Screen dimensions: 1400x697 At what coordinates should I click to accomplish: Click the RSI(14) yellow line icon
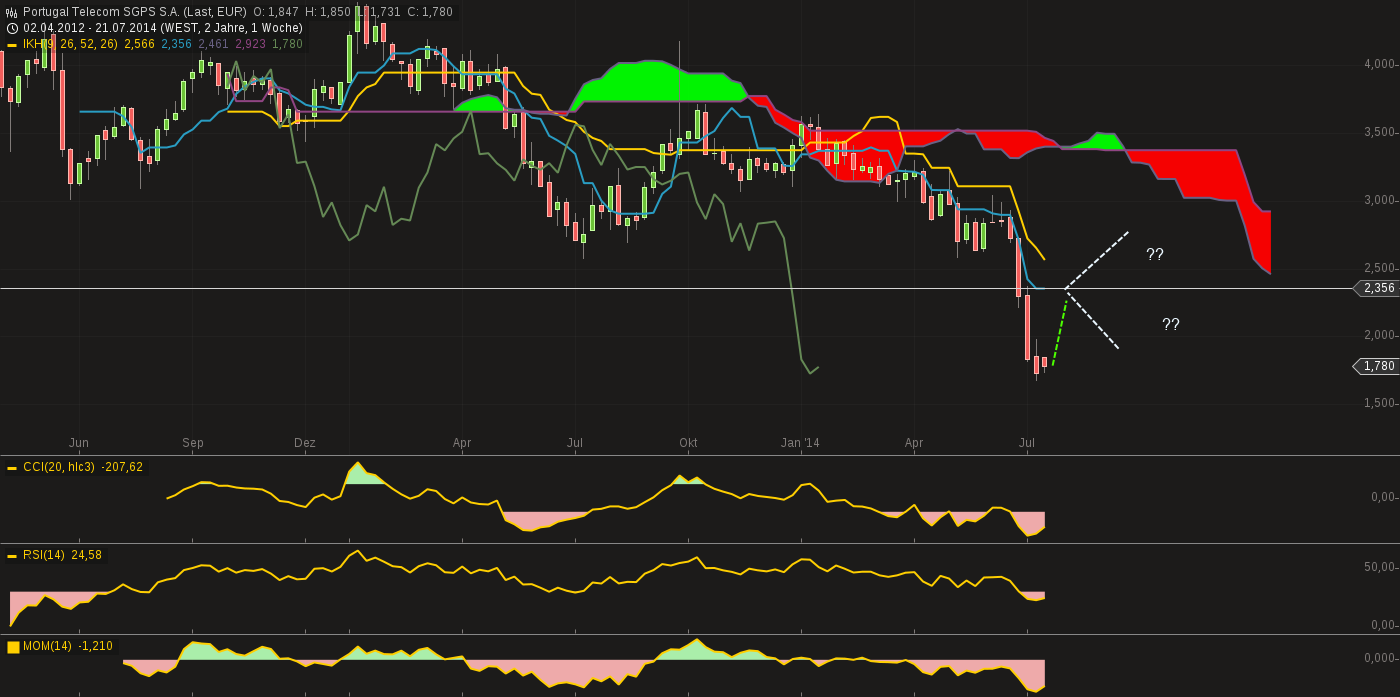pyautogui.click(x=12, y=555)
